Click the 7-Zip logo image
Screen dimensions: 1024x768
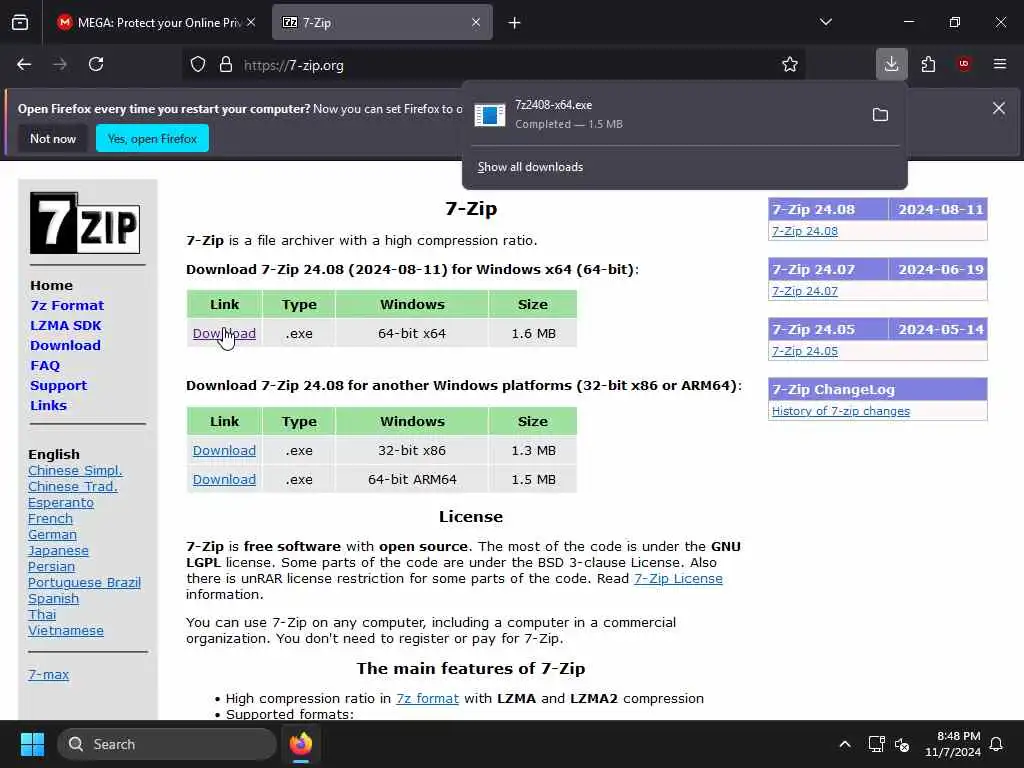85,223
